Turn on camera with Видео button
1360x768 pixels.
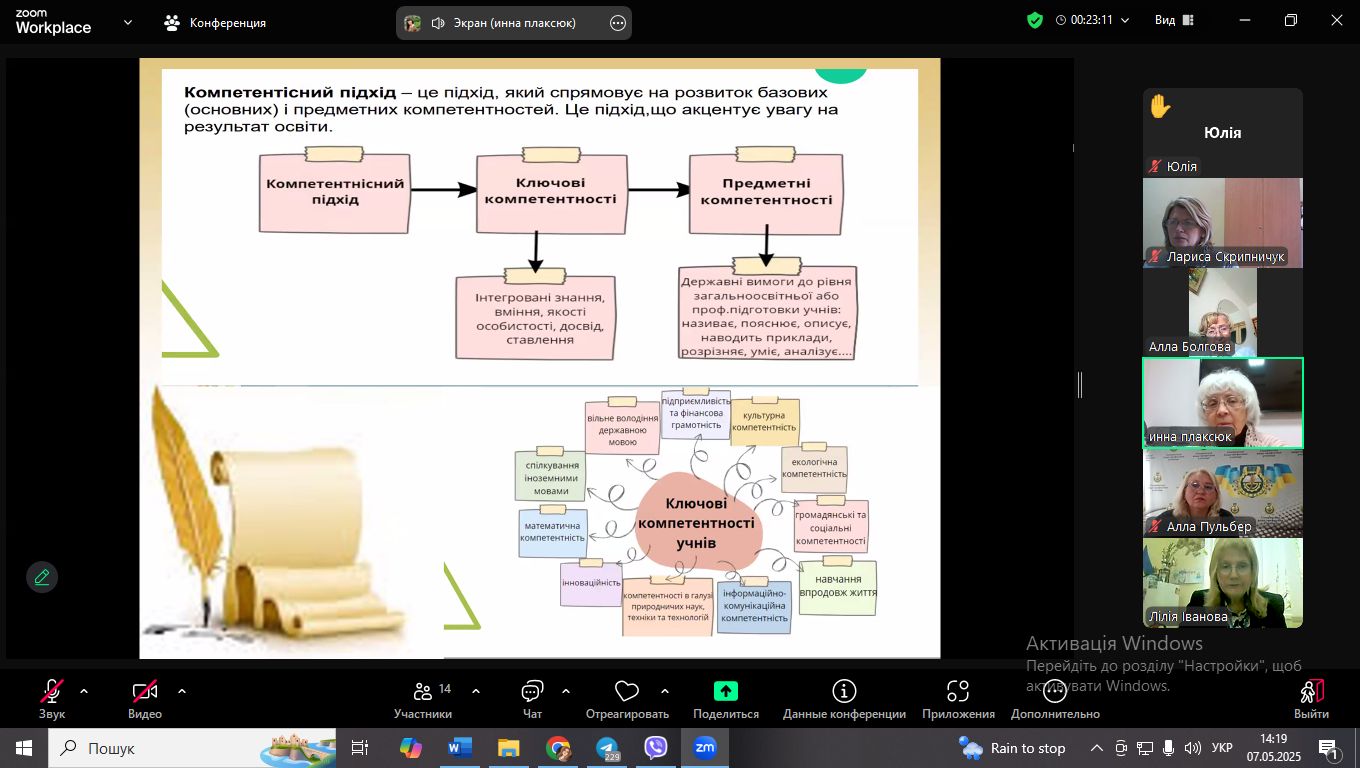point(145,699)
